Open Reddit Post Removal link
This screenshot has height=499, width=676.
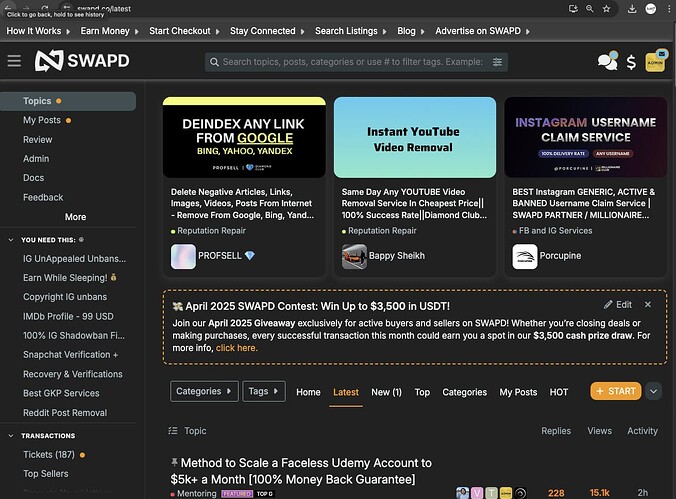[x=65, y=413]
